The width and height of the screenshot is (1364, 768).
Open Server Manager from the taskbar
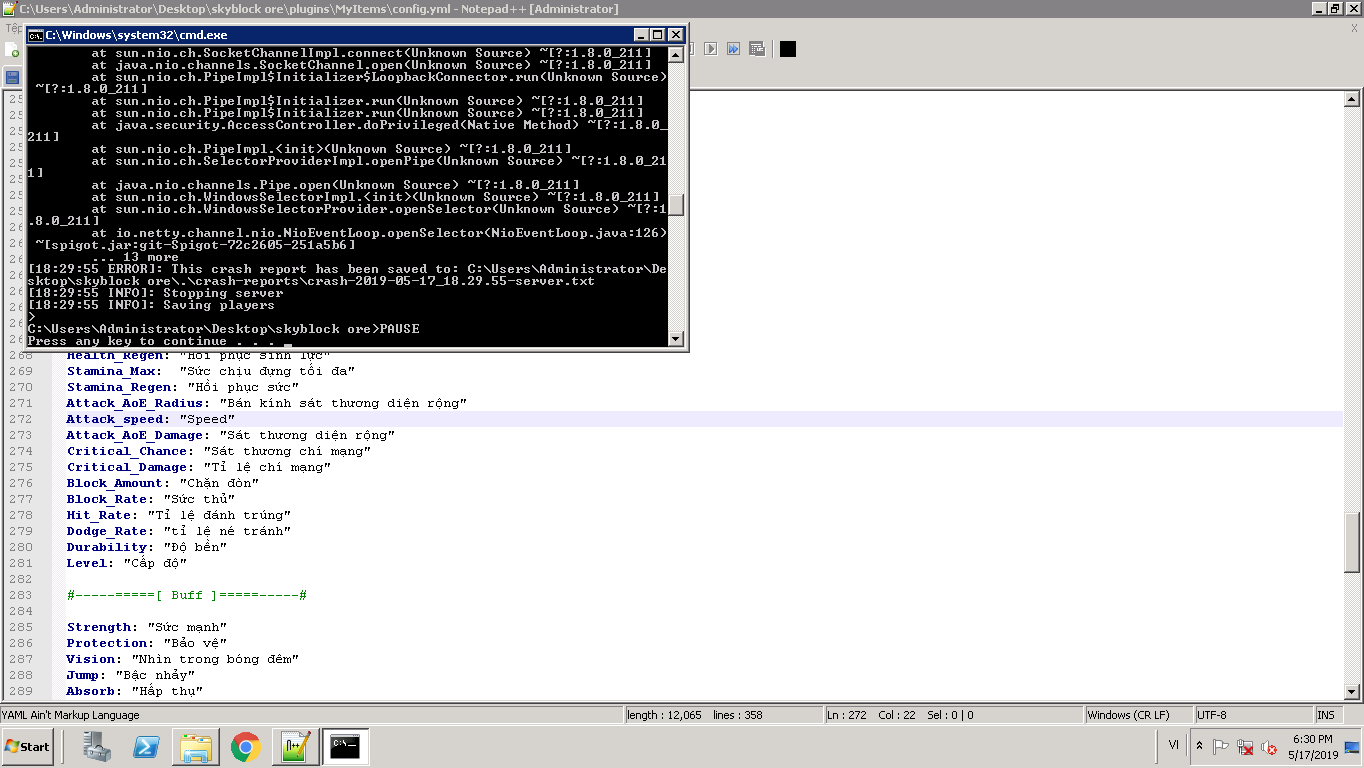tap(97, 746)
